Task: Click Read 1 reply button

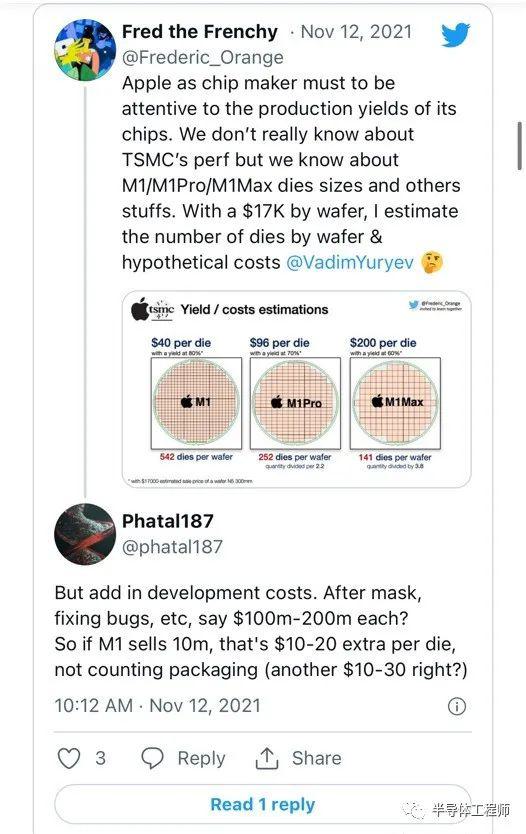Action: [263, 804]
